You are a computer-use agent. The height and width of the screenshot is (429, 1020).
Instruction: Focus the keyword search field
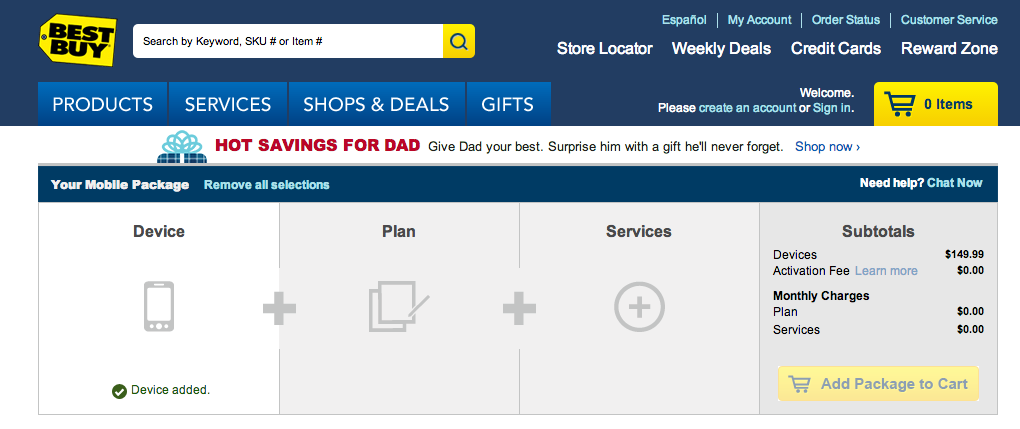(x=288, y=41)
